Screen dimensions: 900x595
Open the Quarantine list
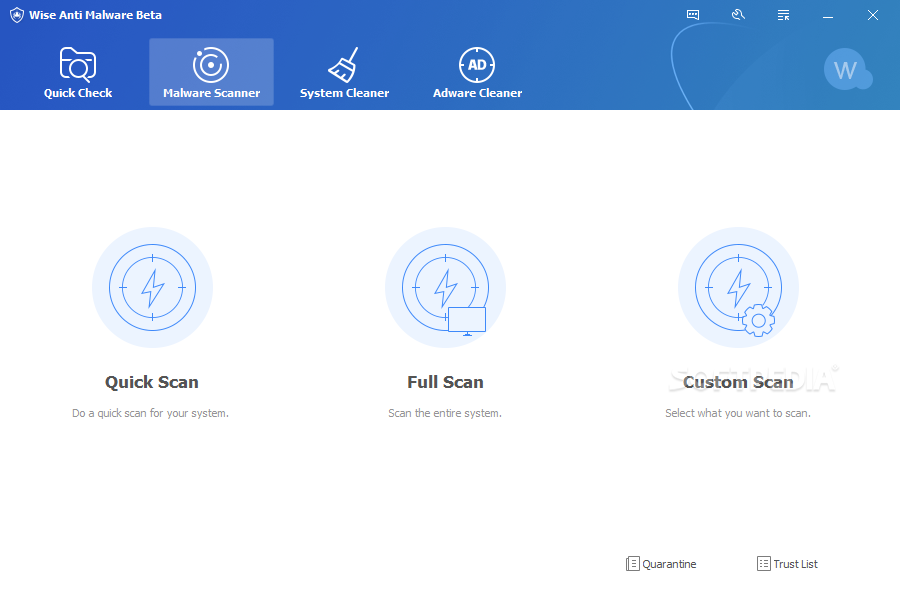click(661, 564)
